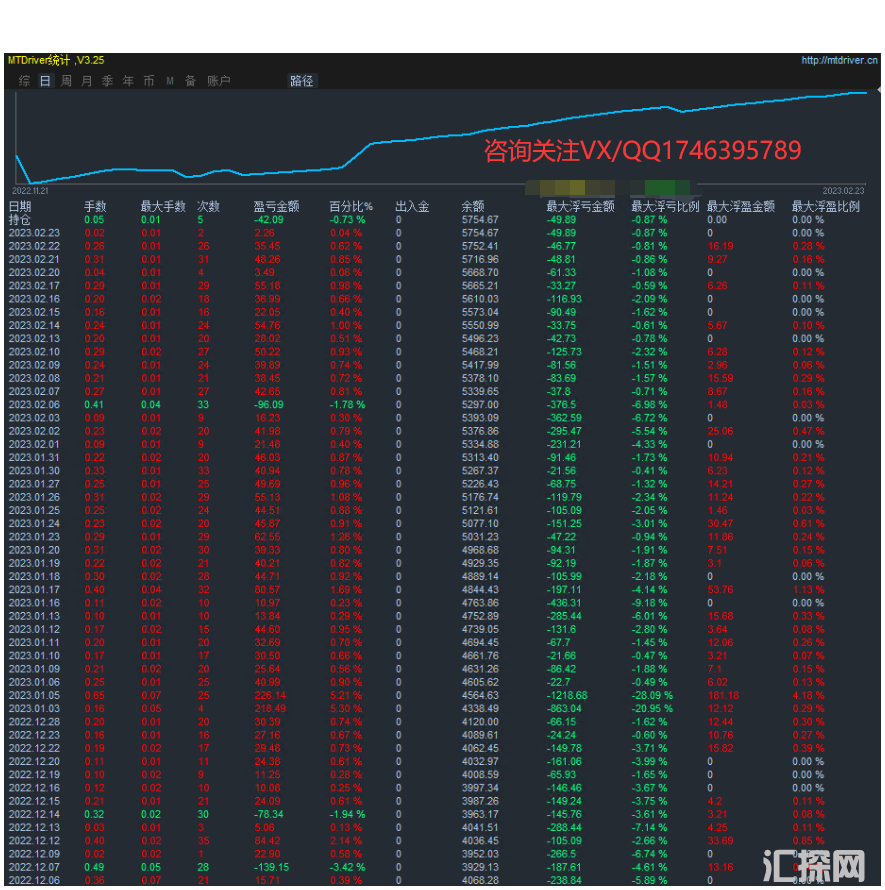Click the 80.57 profit on 2023.01.17
885x890 pixels.
click(267, 590)
